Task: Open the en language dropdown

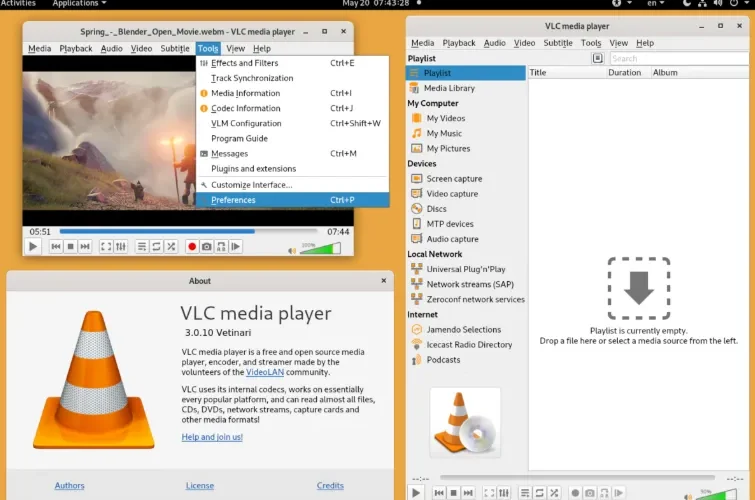Action: [x=655, y=3]
